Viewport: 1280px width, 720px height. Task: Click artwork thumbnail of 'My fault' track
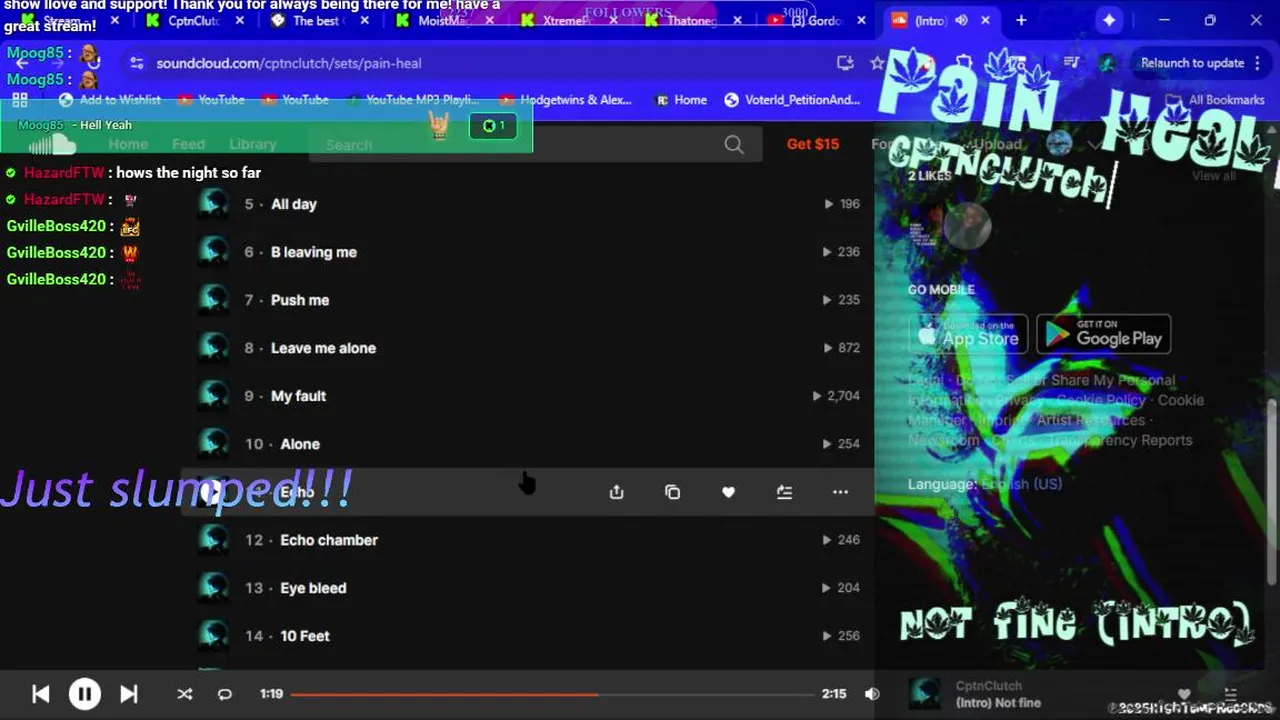coord(212,396)
